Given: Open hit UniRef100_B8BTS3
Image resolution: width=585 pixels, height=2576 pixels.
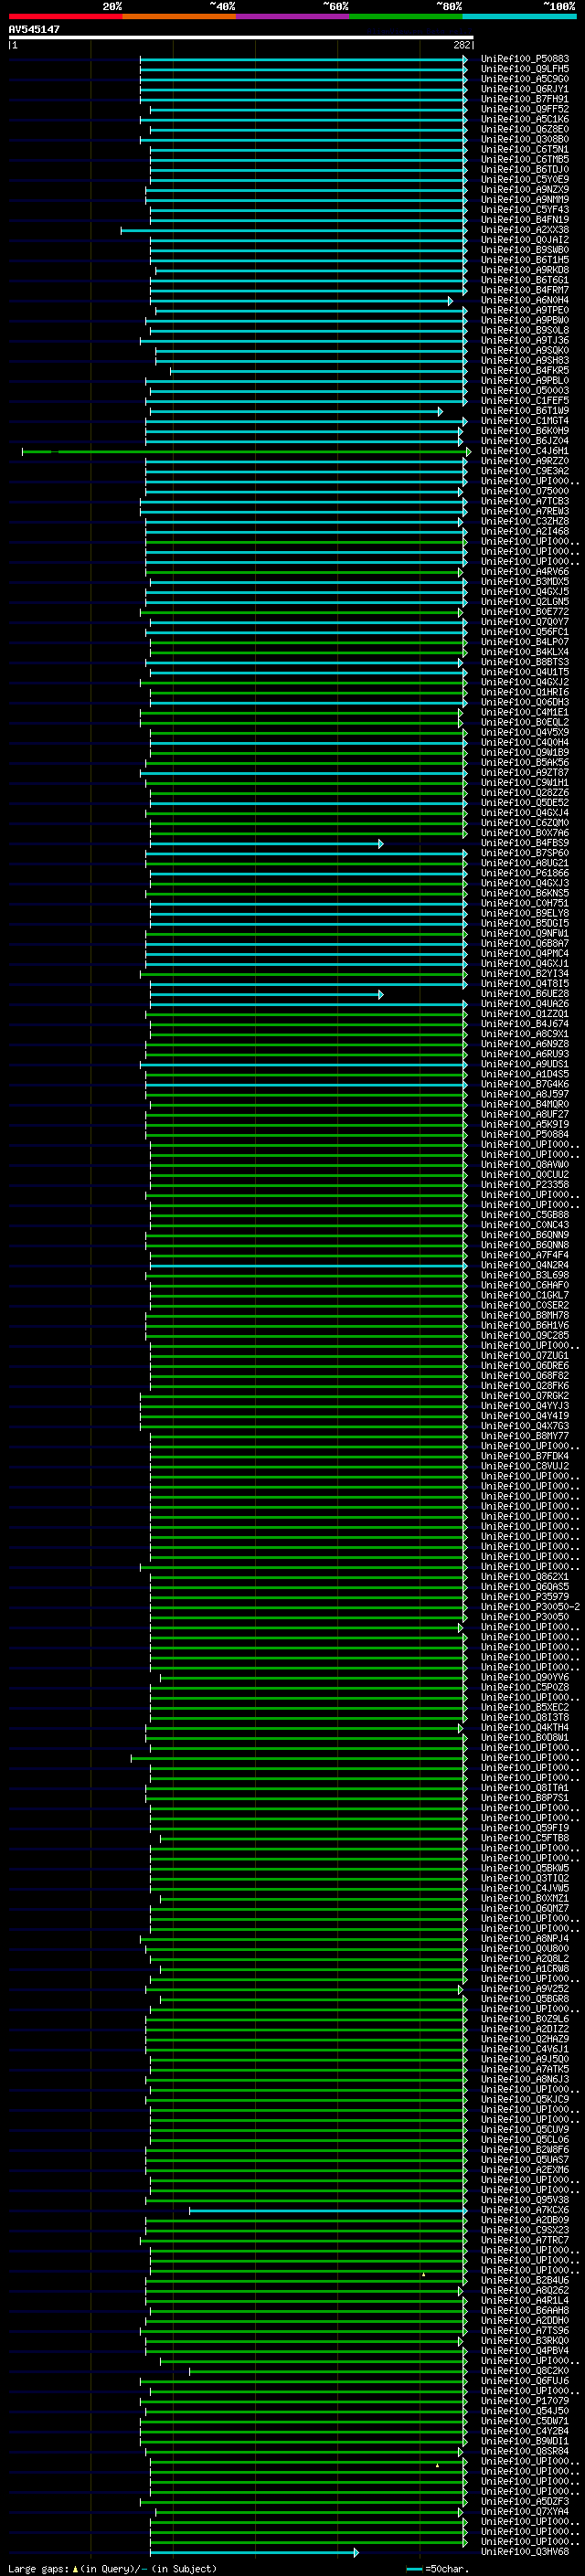Looking at the screenshot, I should click(x=525, y=662).
